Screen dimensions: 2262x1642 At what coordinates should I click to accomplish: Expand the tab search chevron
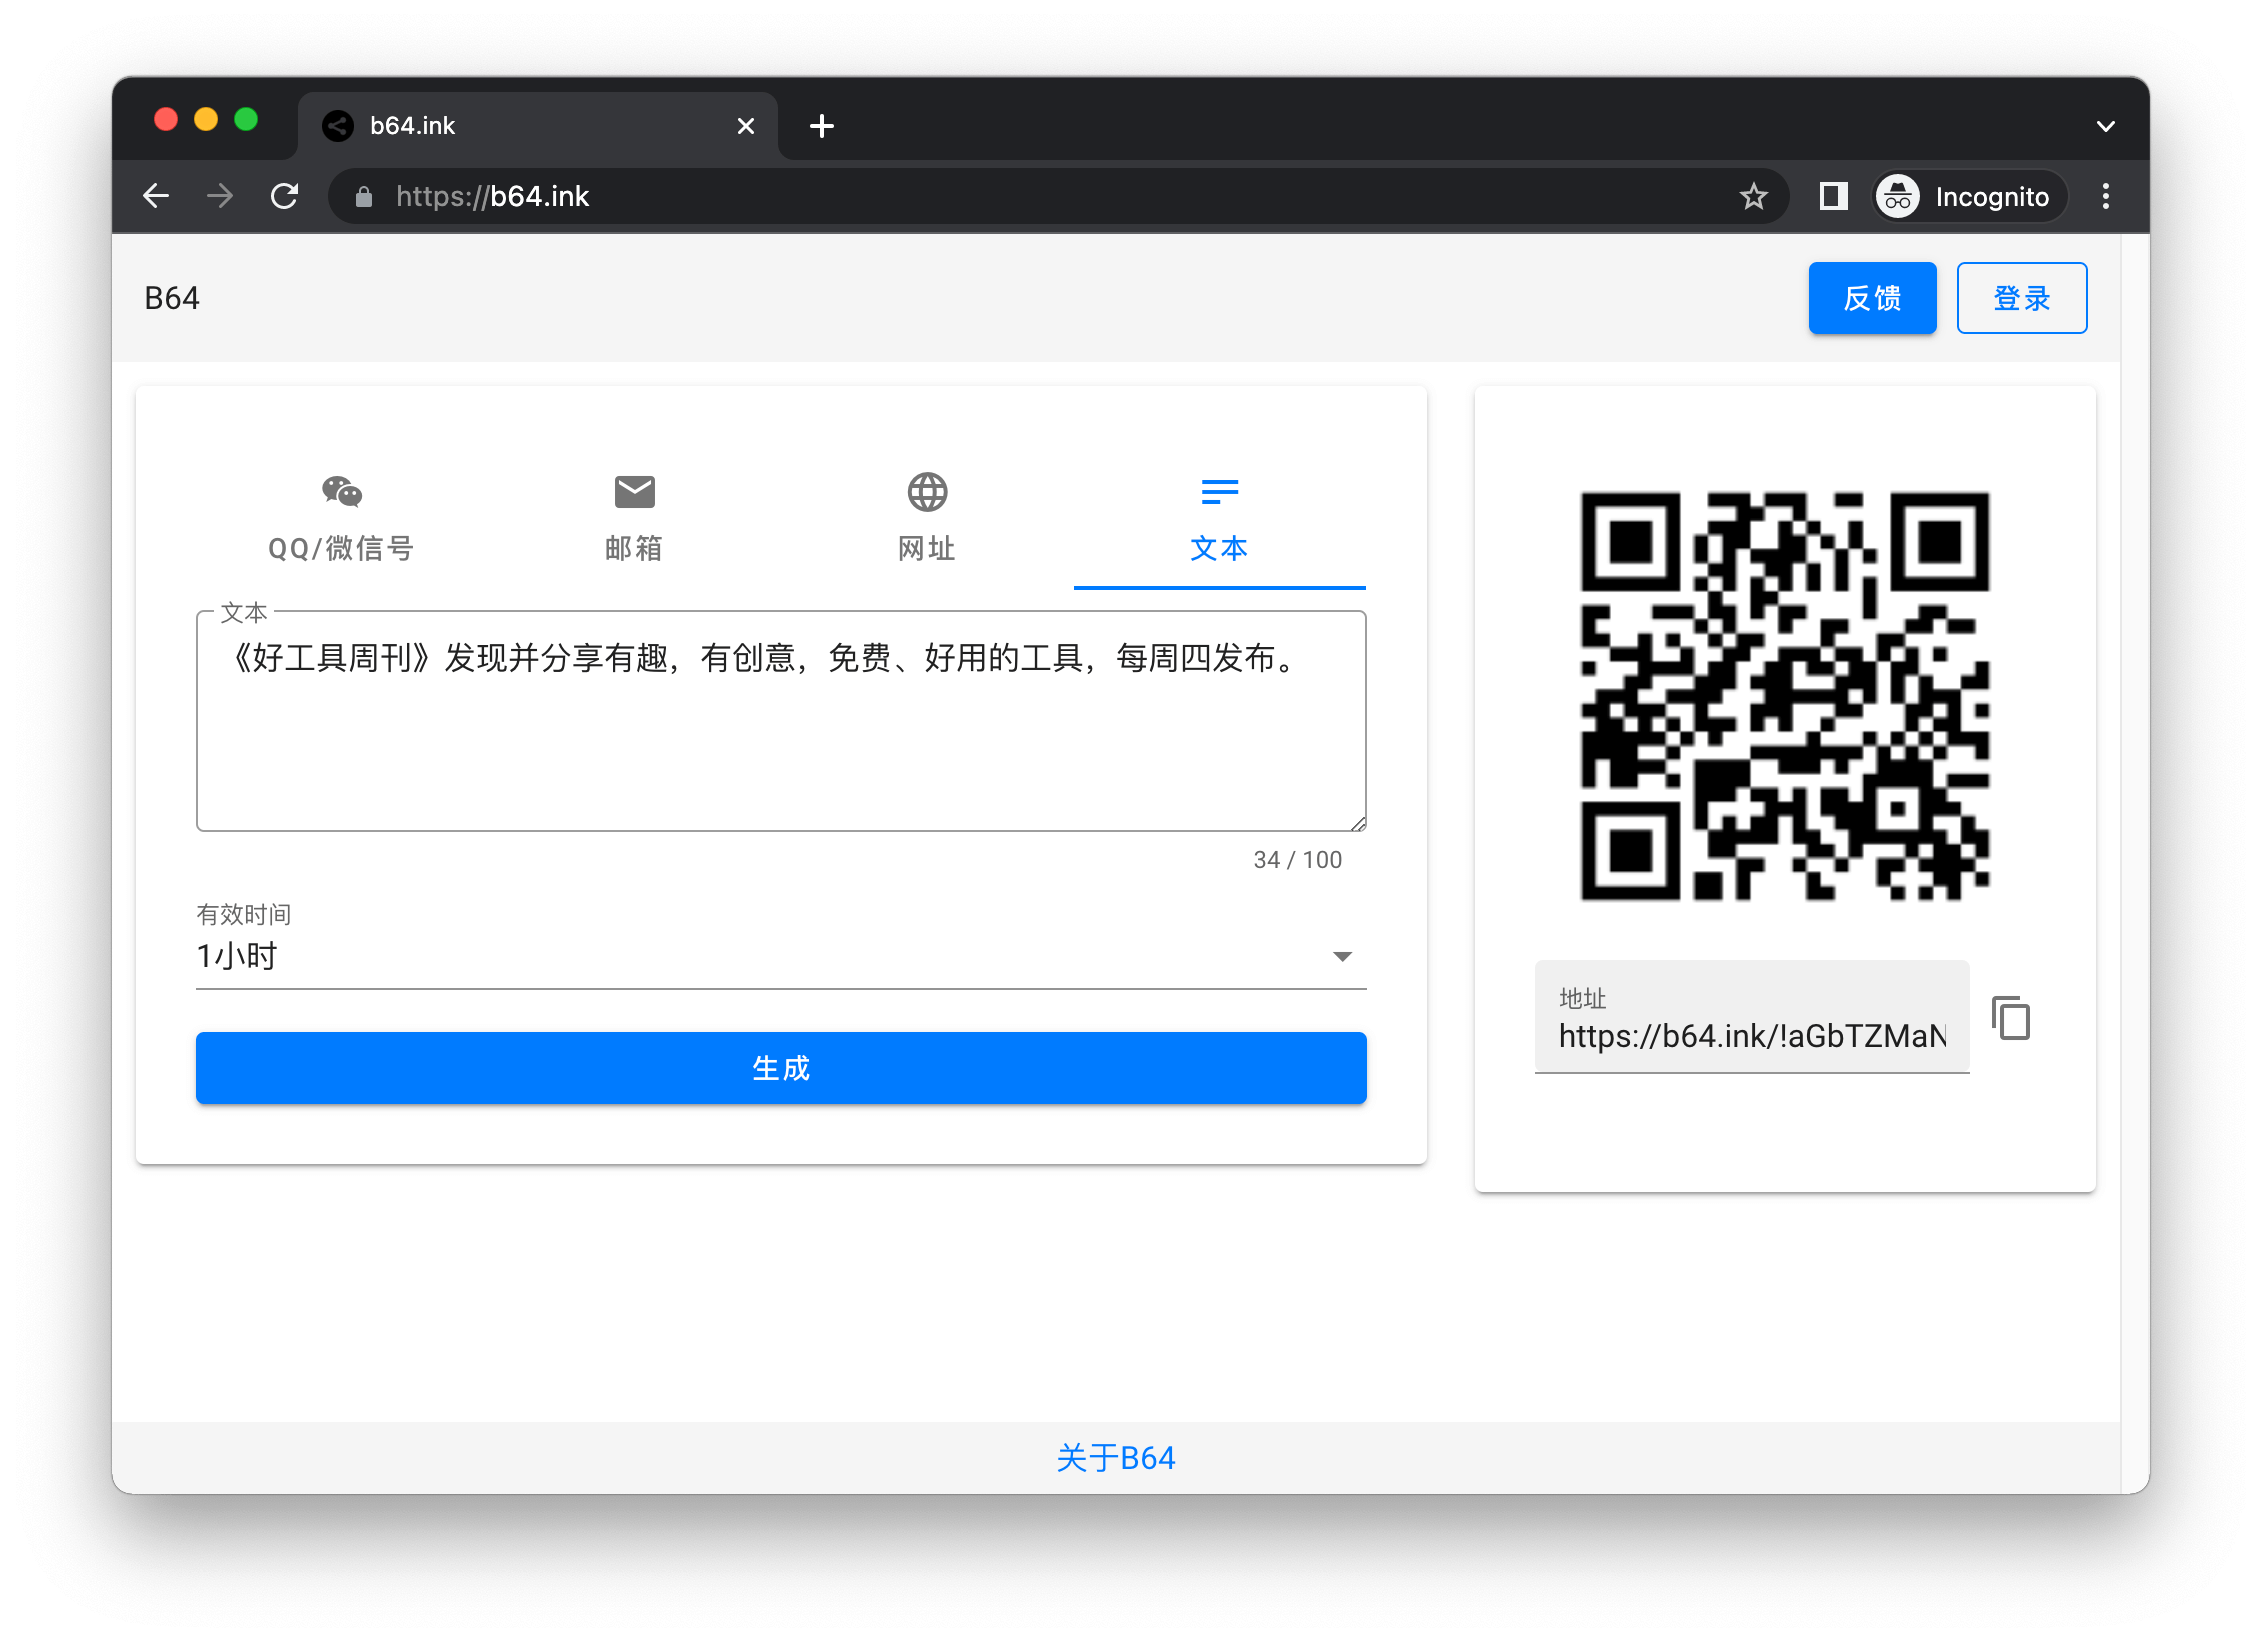[2105, 126]
